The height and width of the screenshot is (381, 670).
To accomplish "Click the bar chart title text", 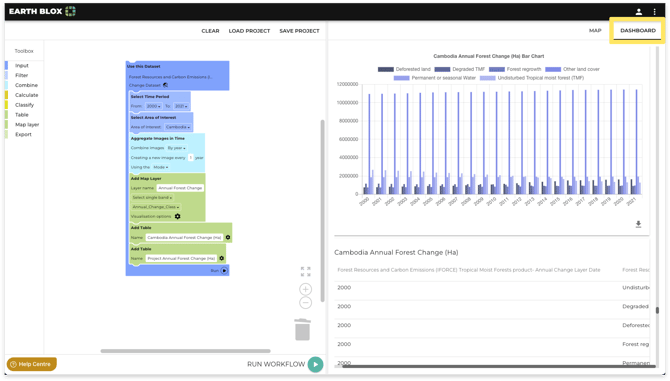I will coord(488,56).
